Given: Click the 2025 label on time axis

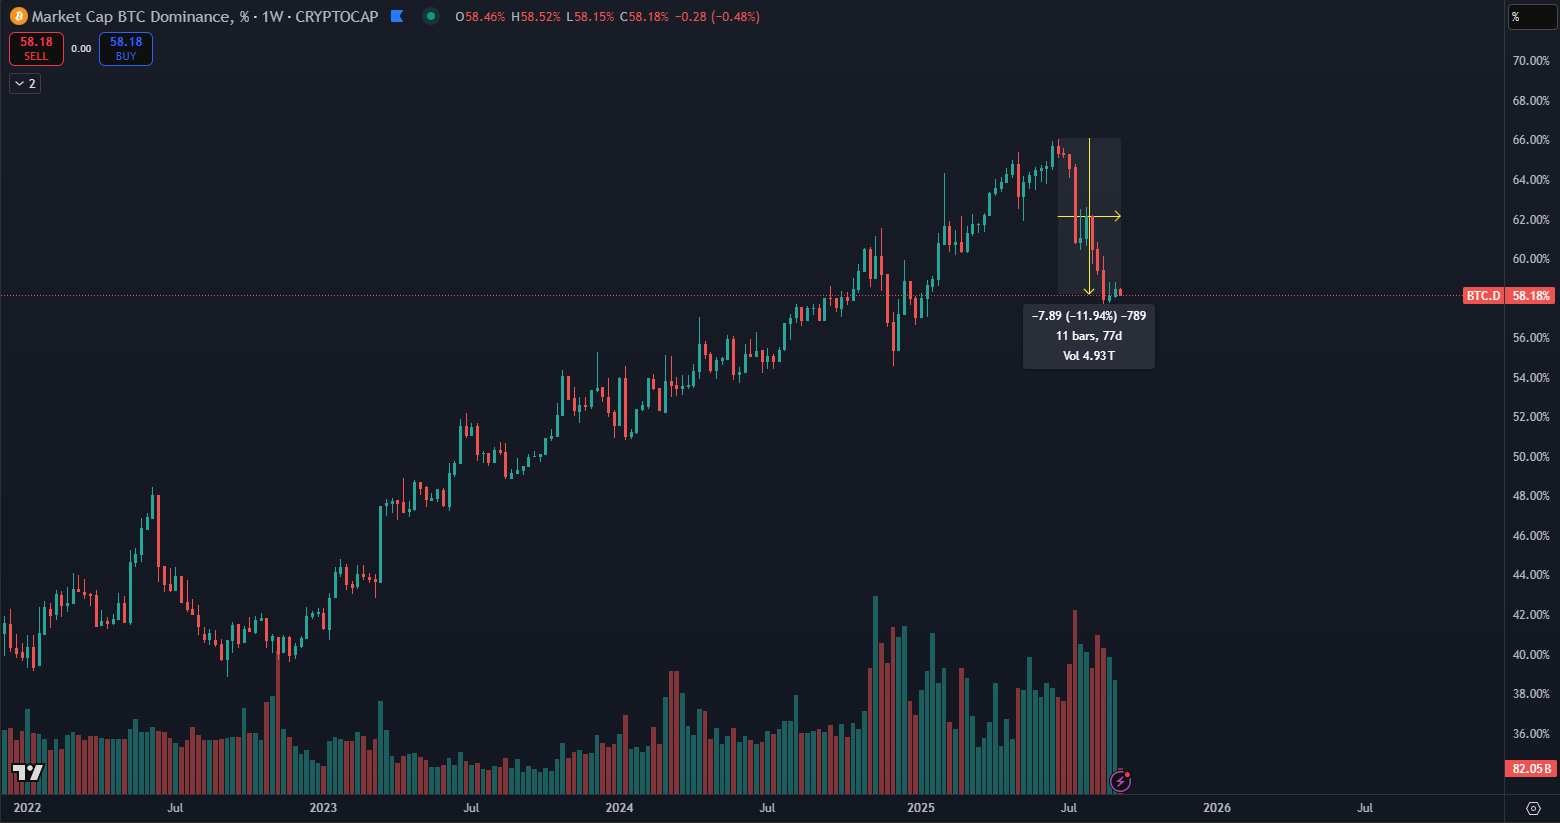Looking at the screenshot, I should tap(920, 808).
